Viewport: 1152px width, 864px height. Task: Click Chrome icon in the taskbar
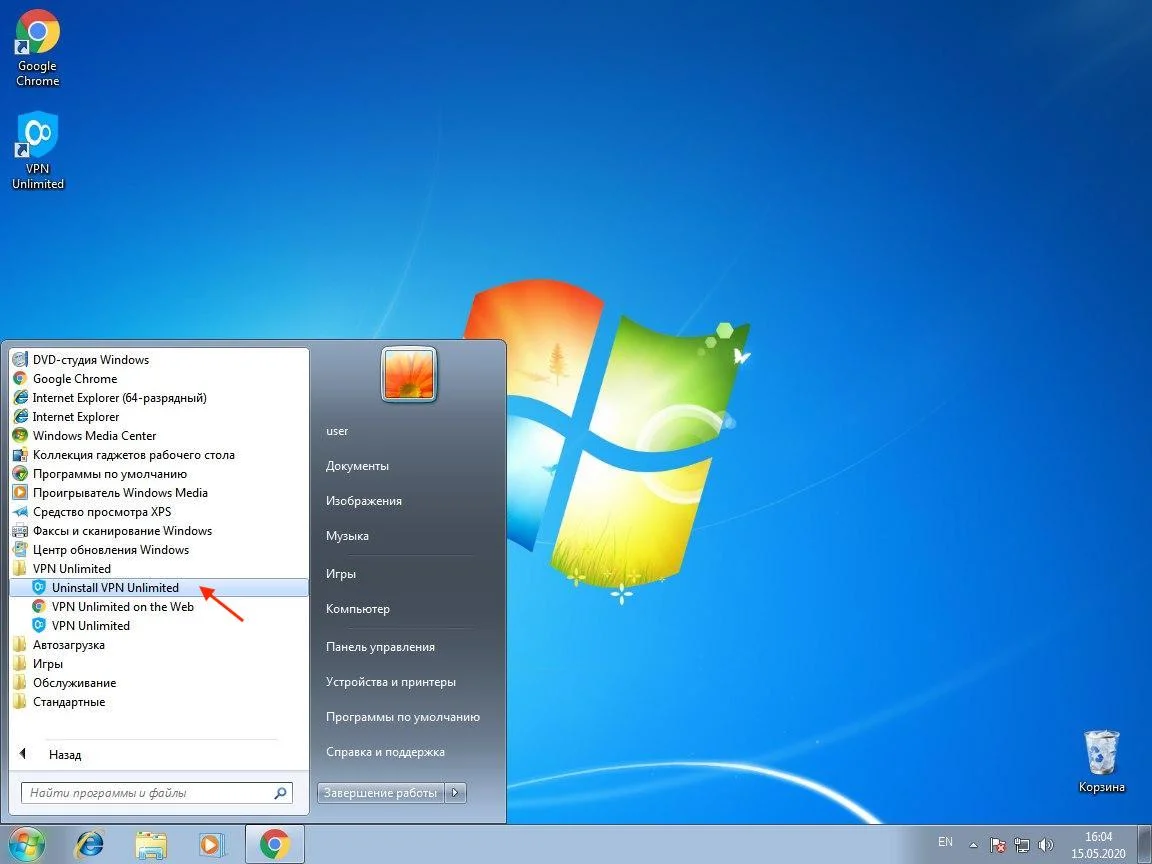click(274, 844)
